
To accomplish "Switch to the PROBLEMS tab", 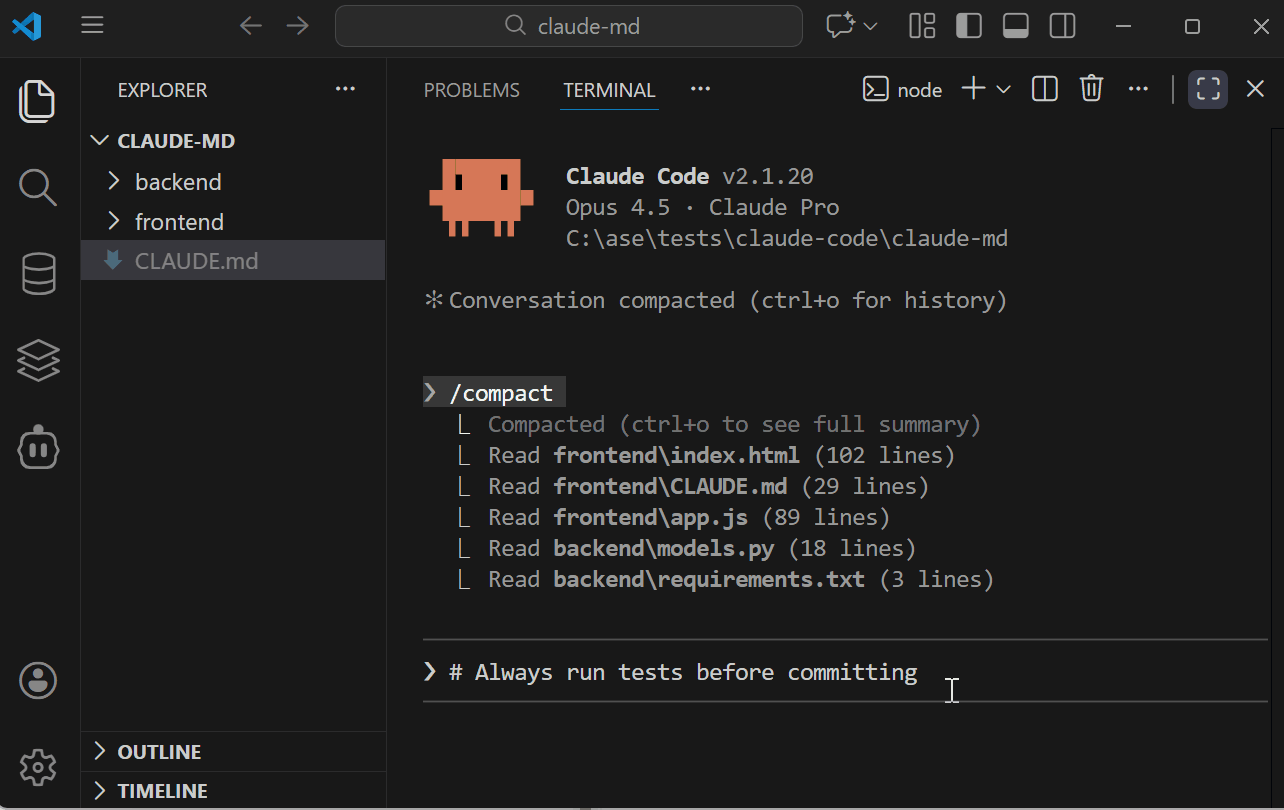I will pyautogui.click(x=472, y=90).
